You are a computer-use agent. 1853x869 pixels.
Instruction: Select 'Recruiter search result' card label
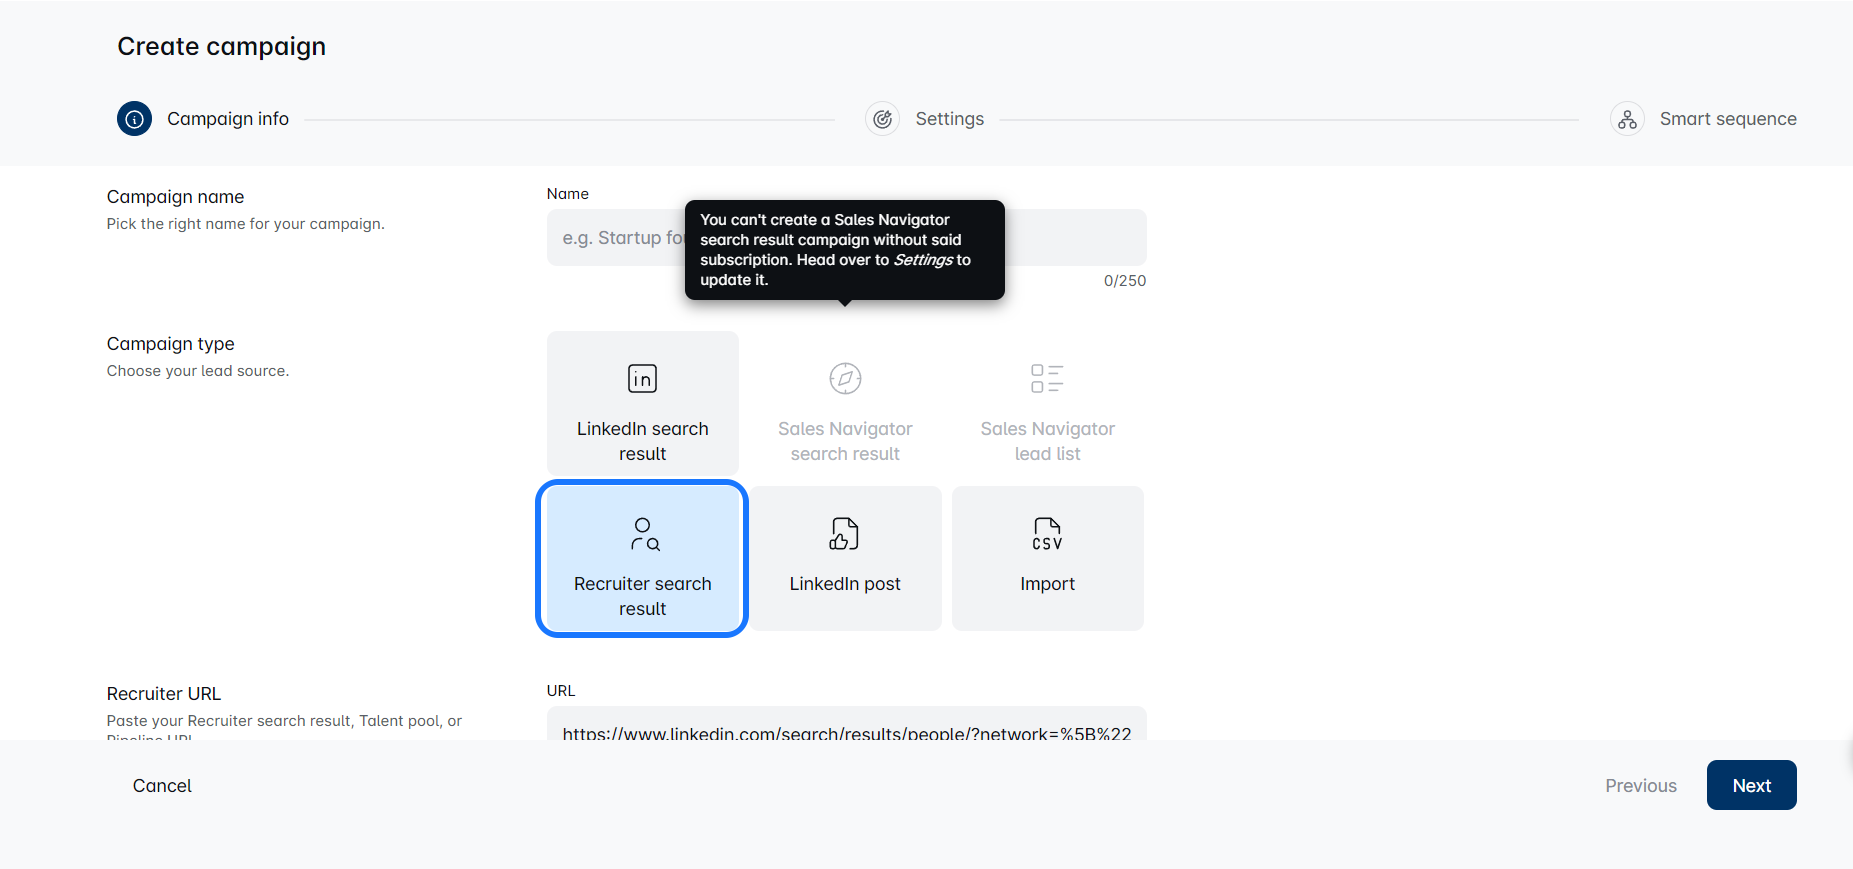click(x=642, y=596)
